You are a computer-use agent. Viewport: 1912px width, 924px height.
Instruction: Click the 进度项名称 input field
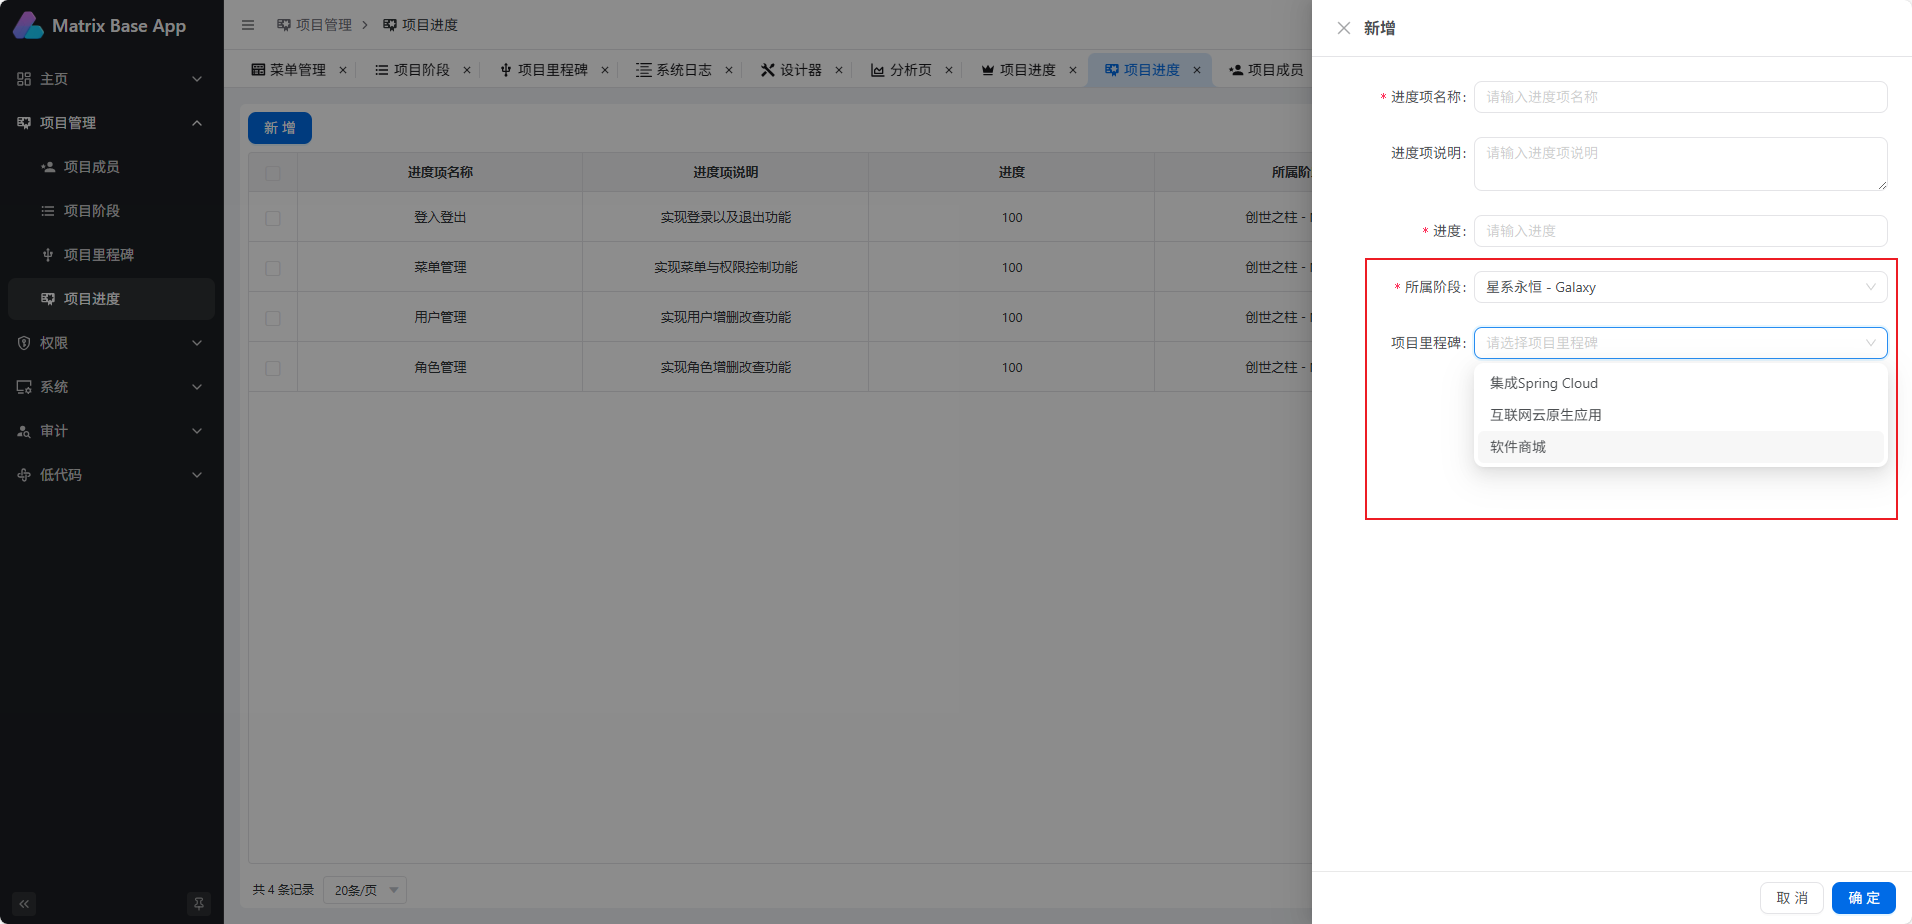(x=1680, y=97)
